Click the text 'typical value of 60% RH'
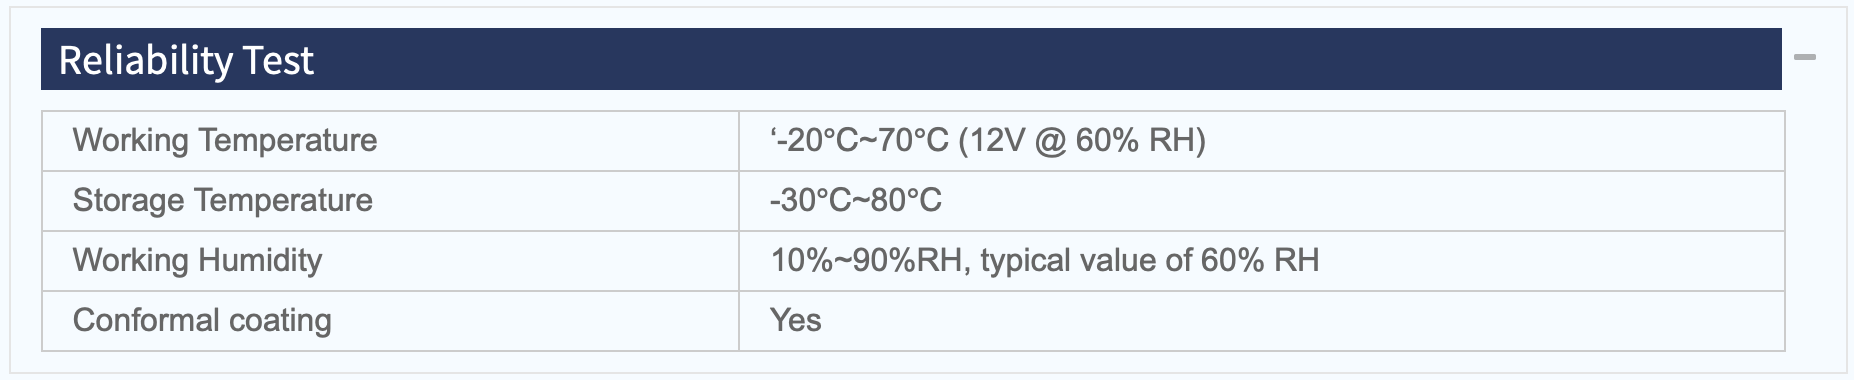The width and height of the screenshot is (1854, 380). click(x=1150, y=260)
